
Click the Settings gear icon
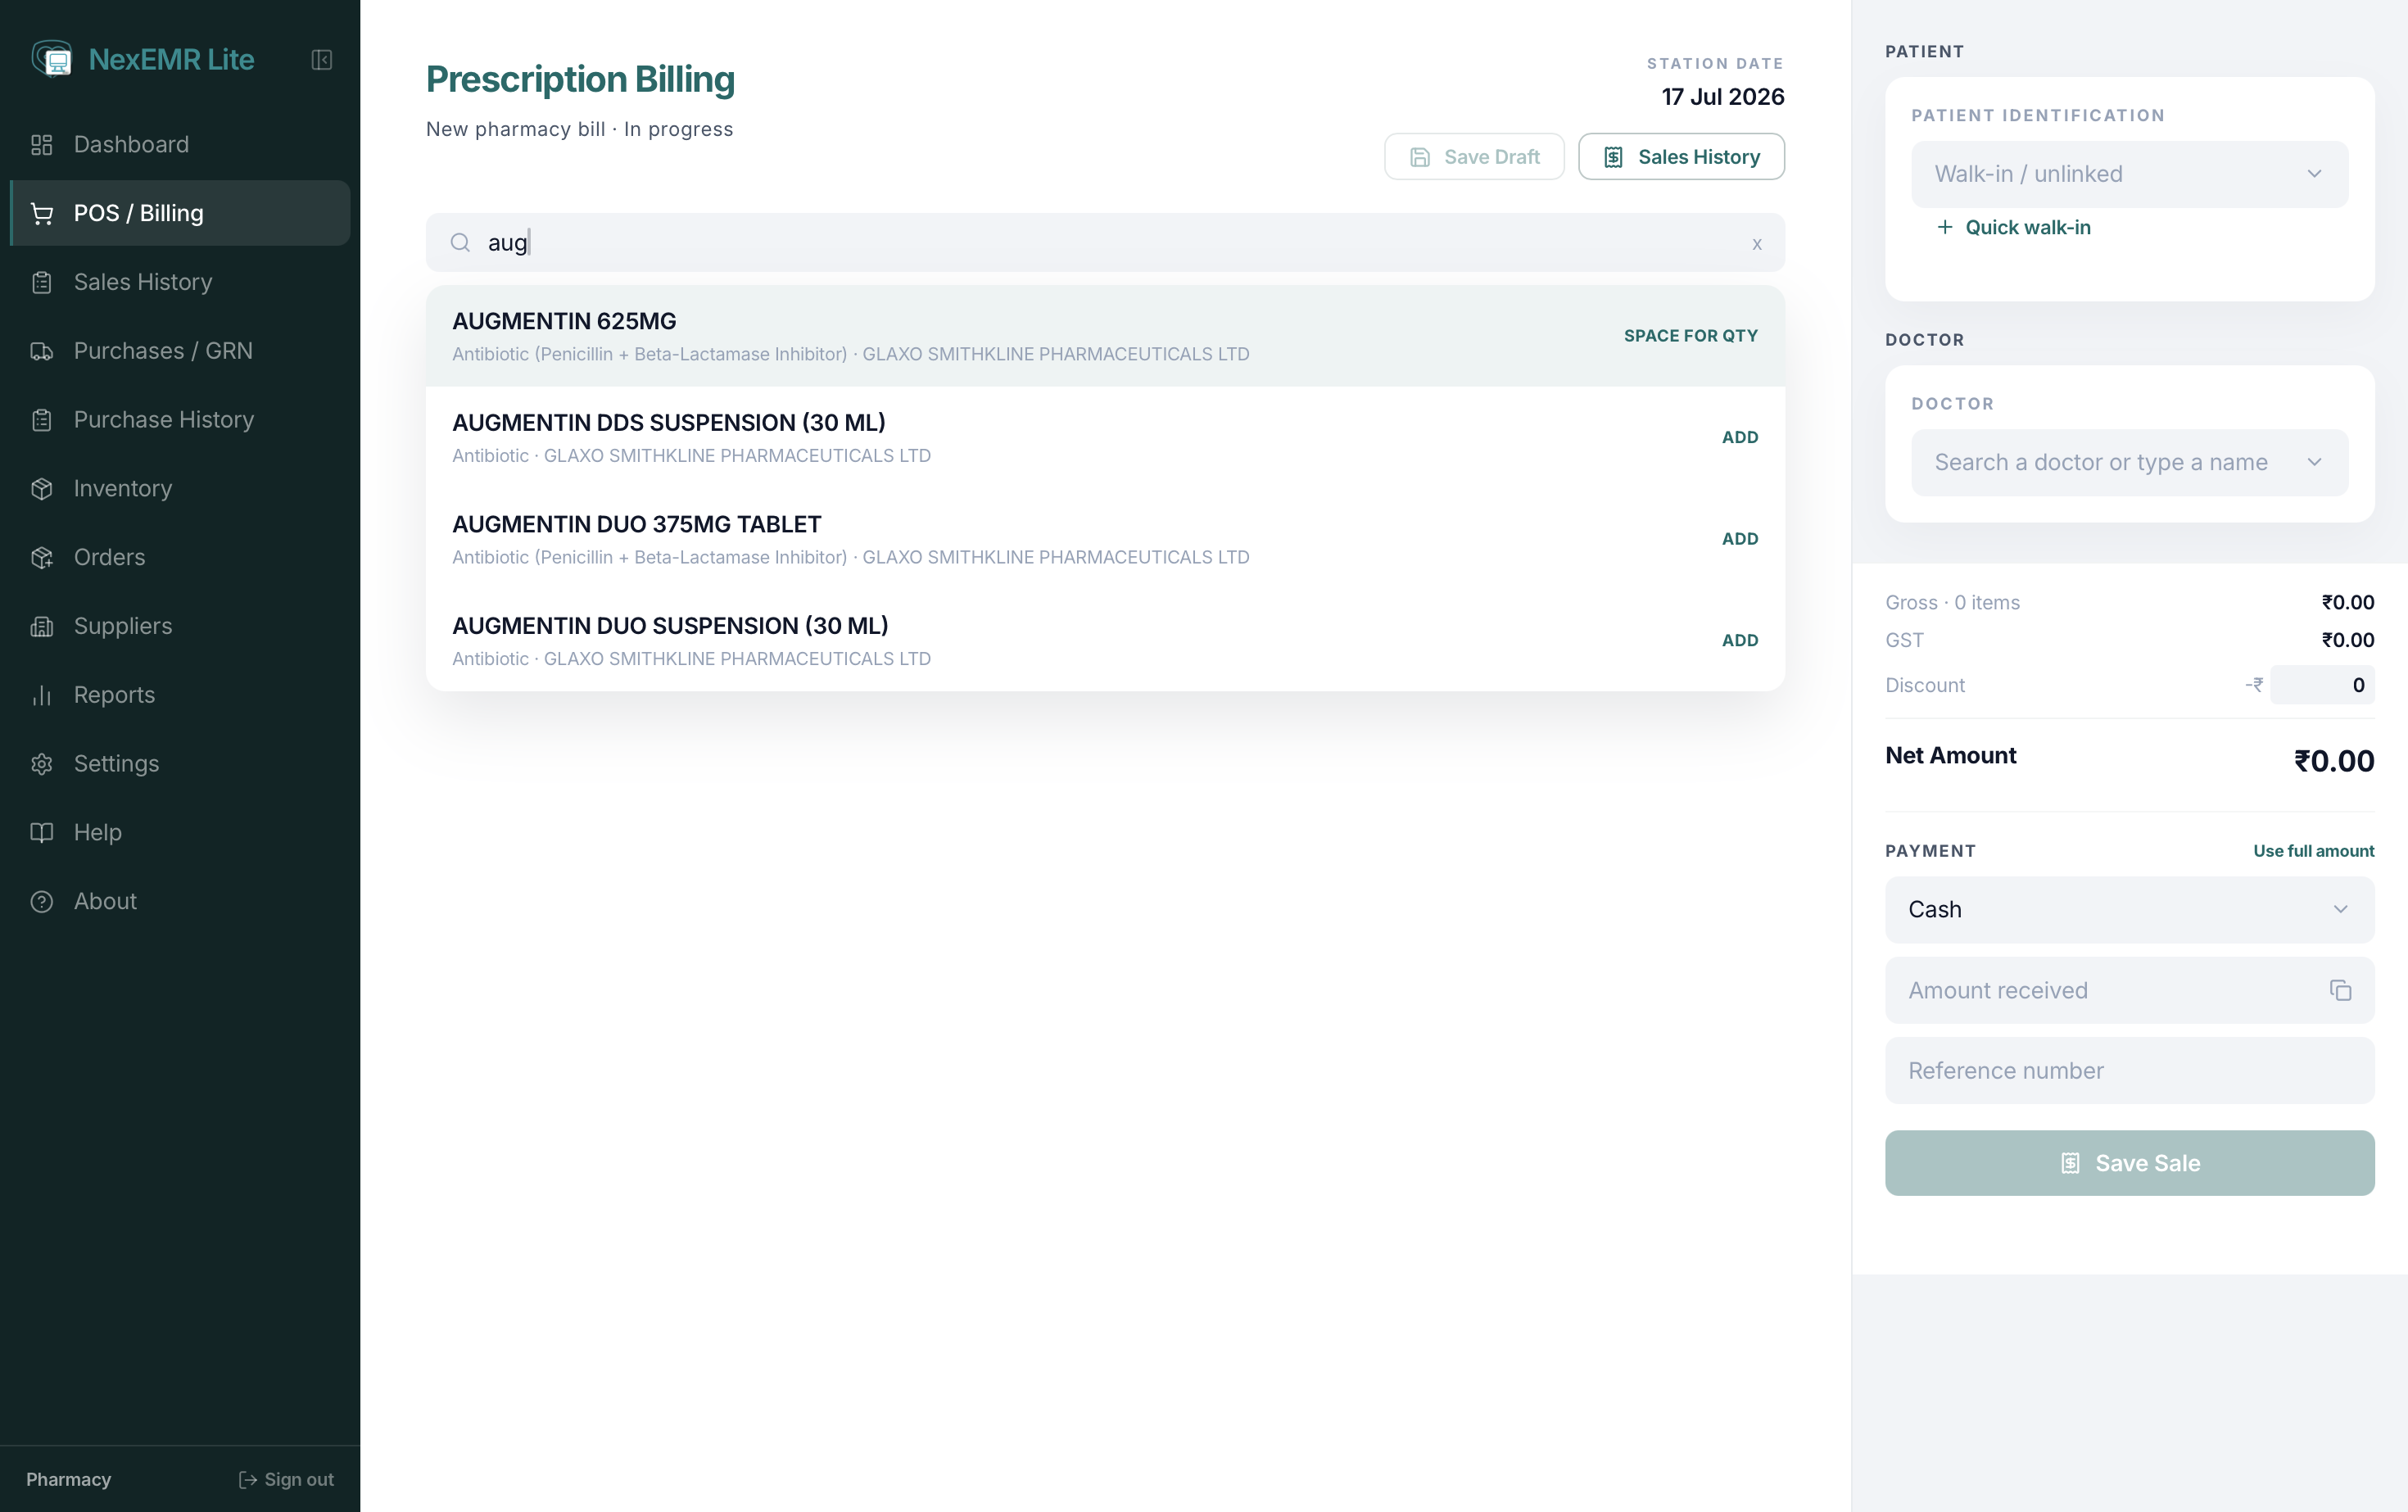[42, 764]
